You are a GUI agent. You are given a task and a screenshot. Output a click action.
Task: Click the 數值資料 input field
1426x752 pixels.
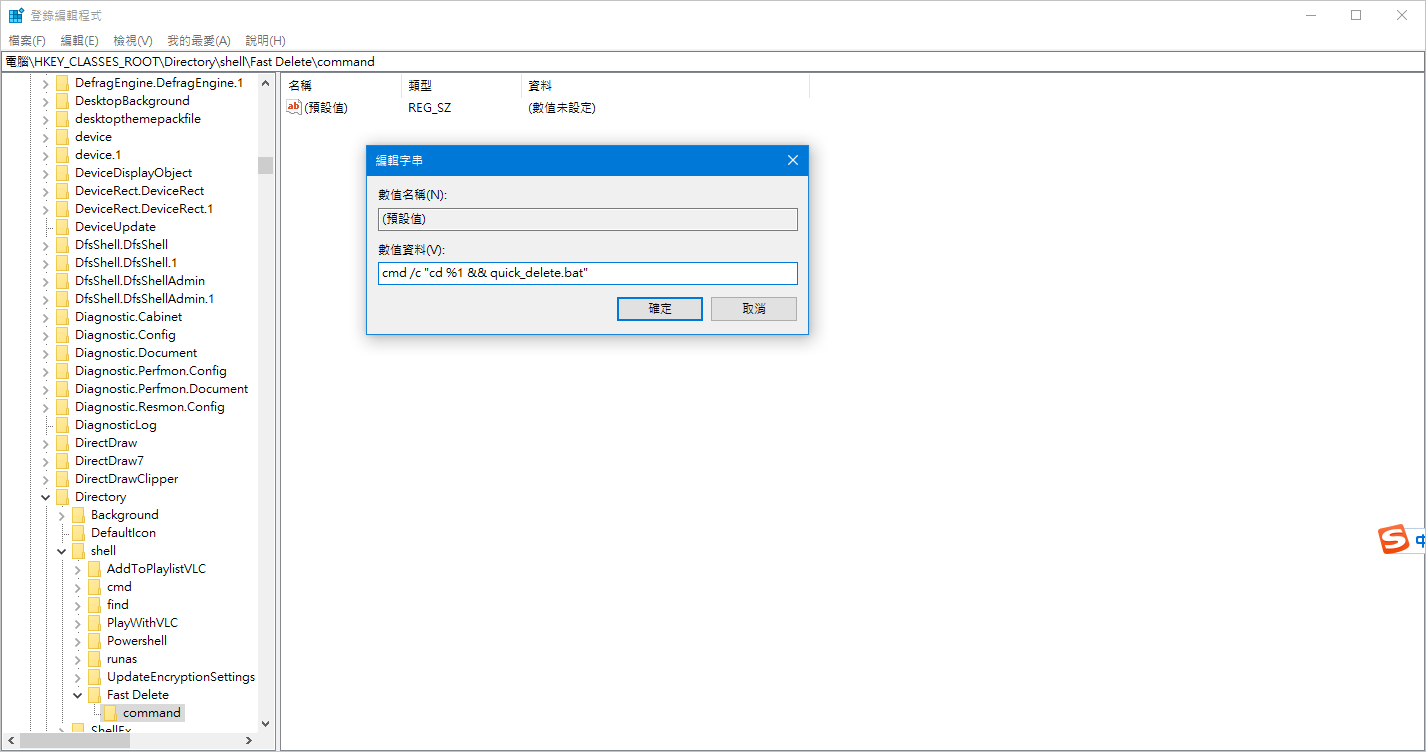[588, 273]
